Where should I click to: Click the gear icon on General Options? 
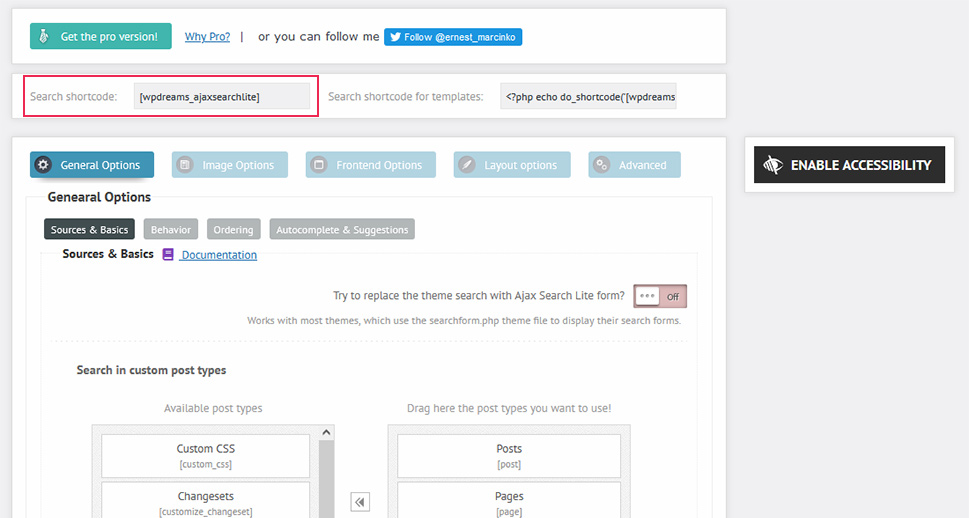pyautogui.click(x=43, y=164)
